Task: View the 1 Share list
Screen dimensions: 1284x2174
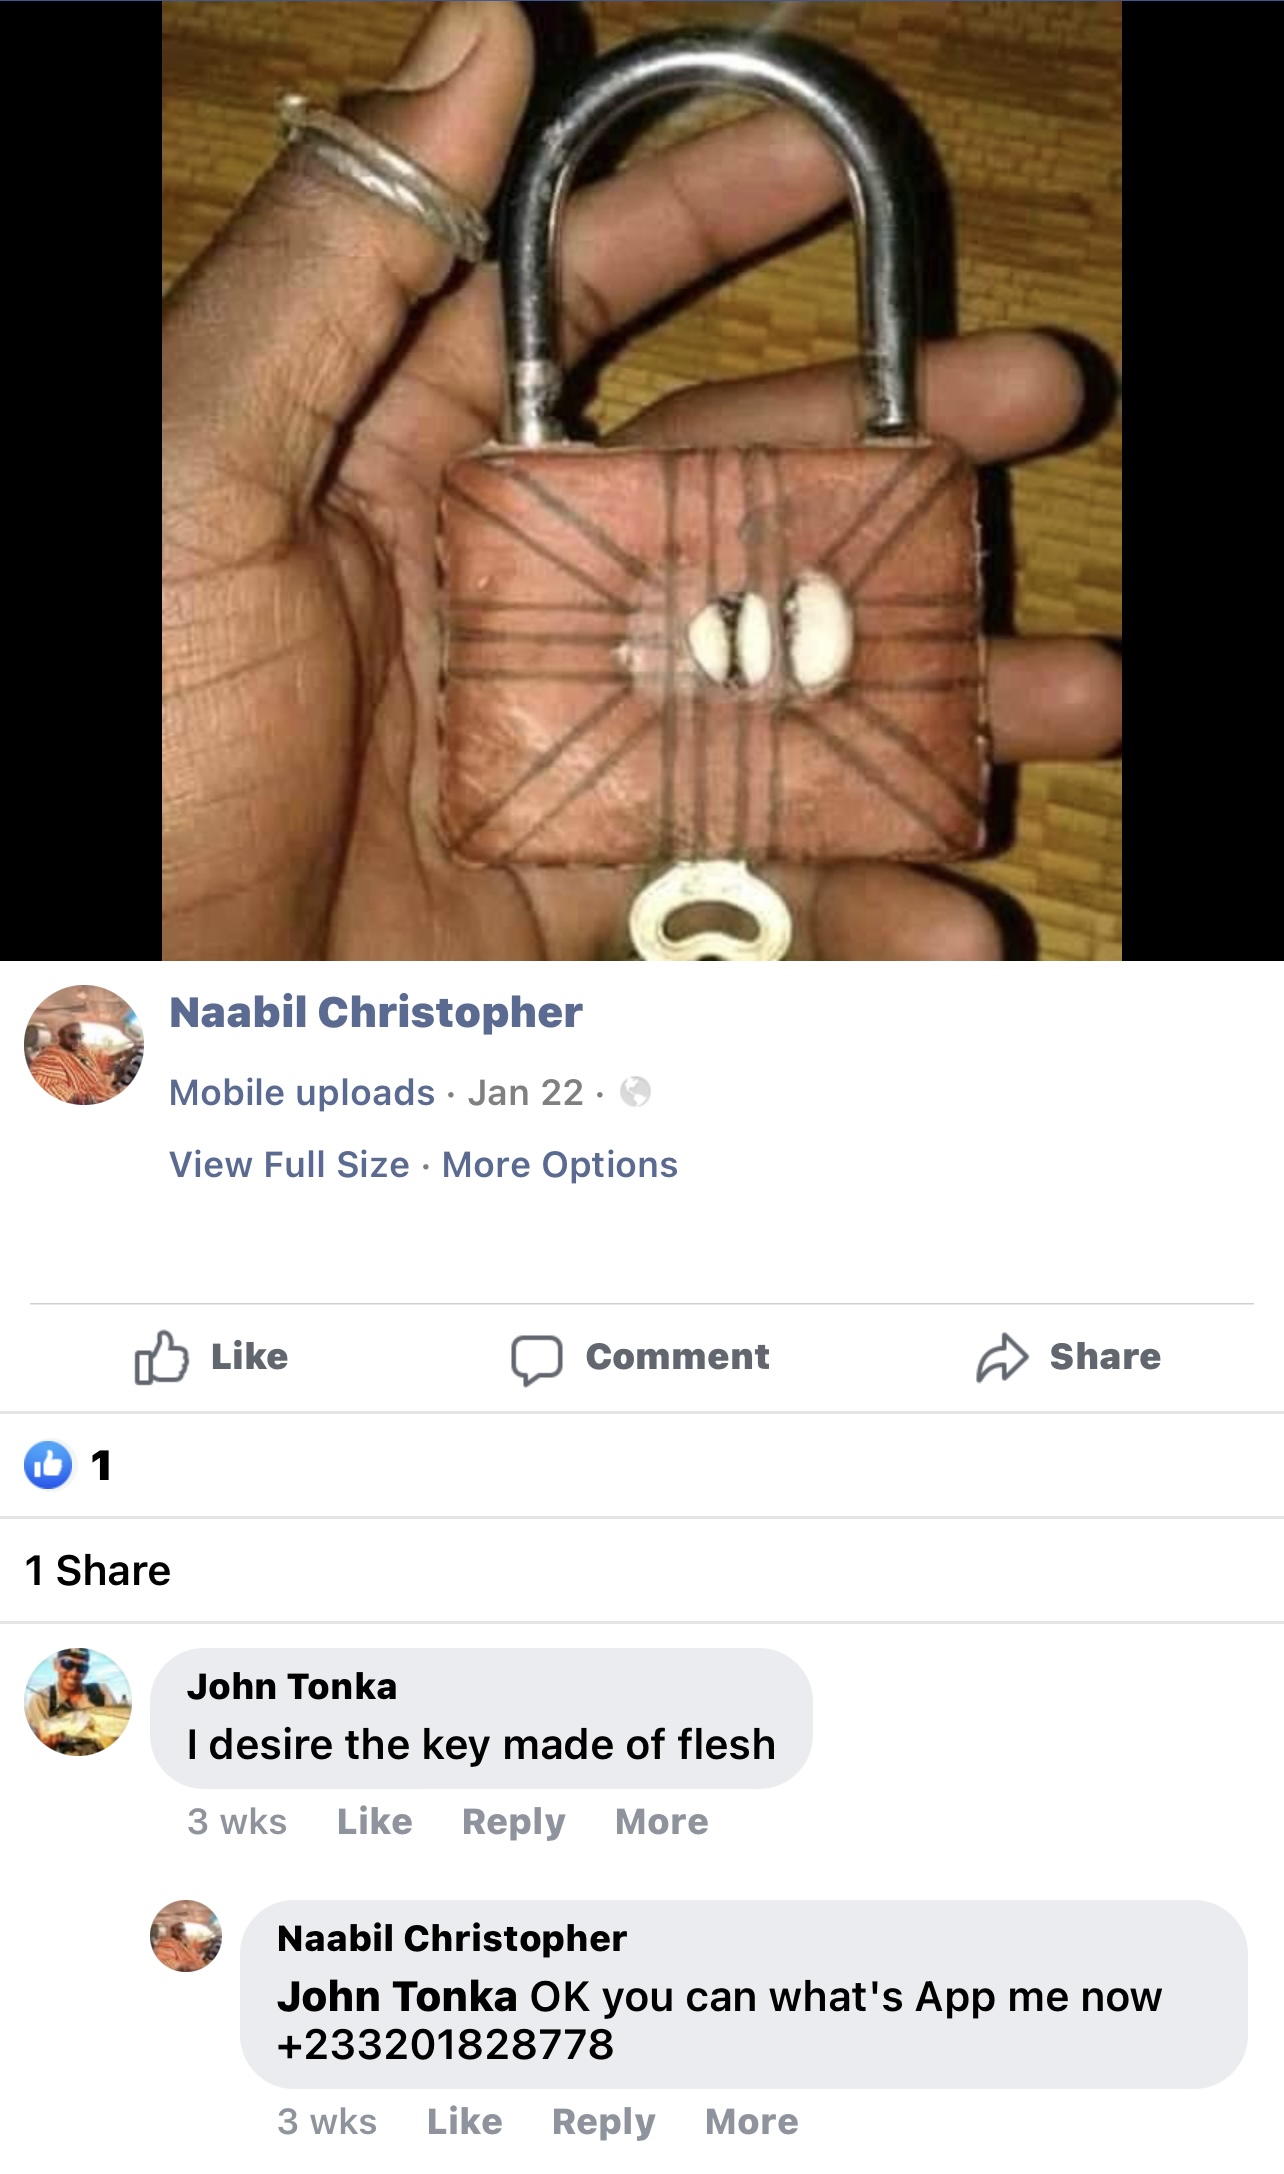Action: click(x=98, y=1570)
